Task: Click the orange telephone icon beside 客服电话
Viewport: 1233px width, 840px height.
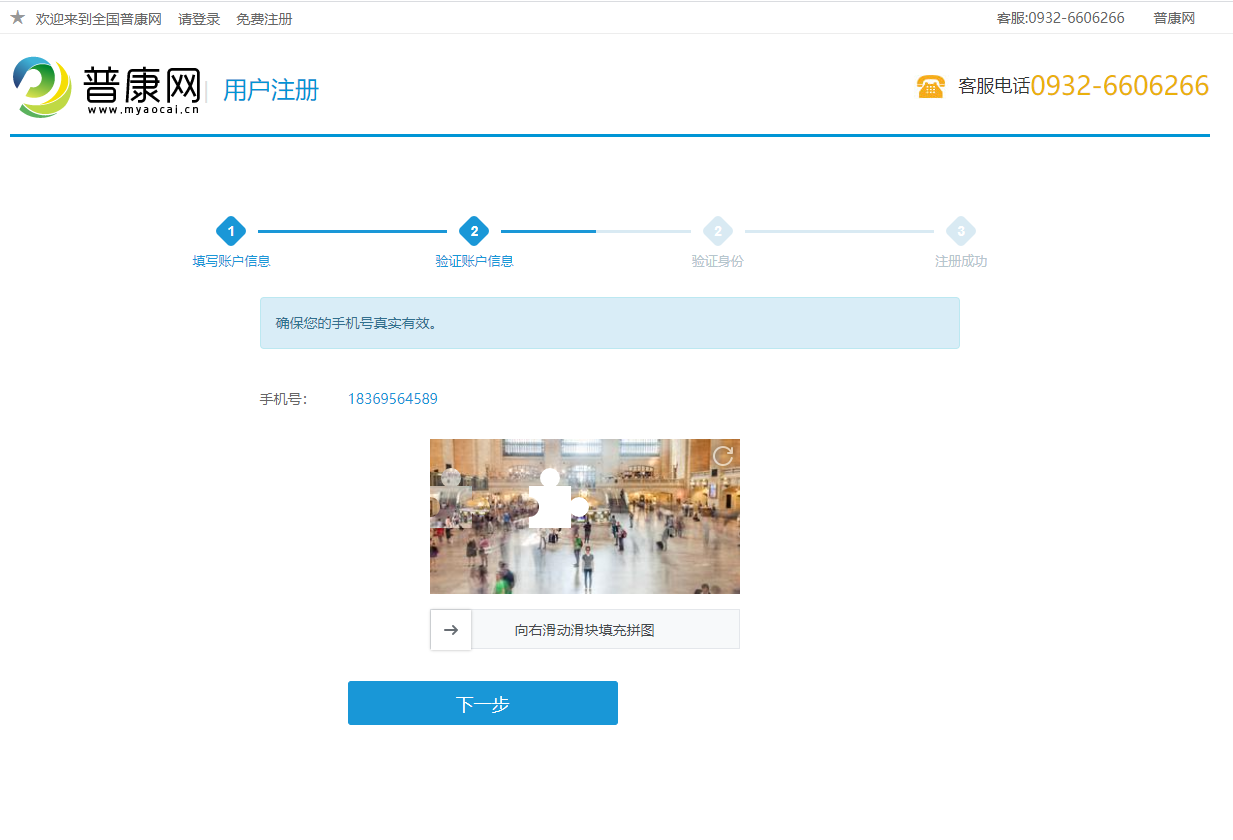Action: pyautogui.click(x=930, y=87)
